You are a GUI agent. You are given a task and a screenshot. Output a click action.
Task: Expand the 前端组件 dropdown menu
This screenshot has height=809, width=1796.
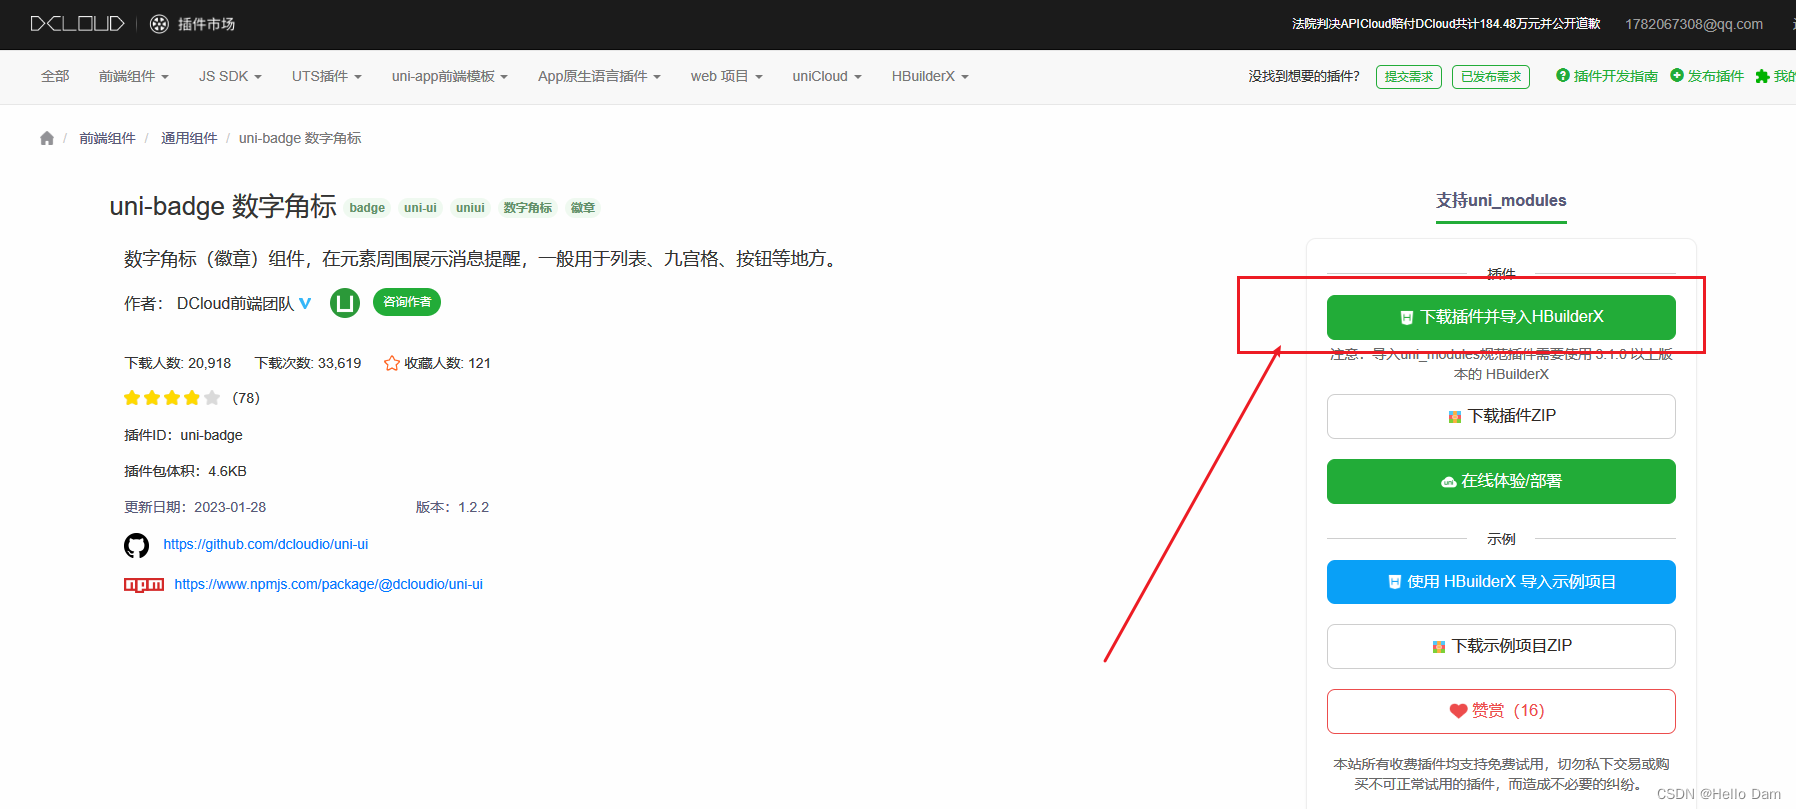click(134, 76)
